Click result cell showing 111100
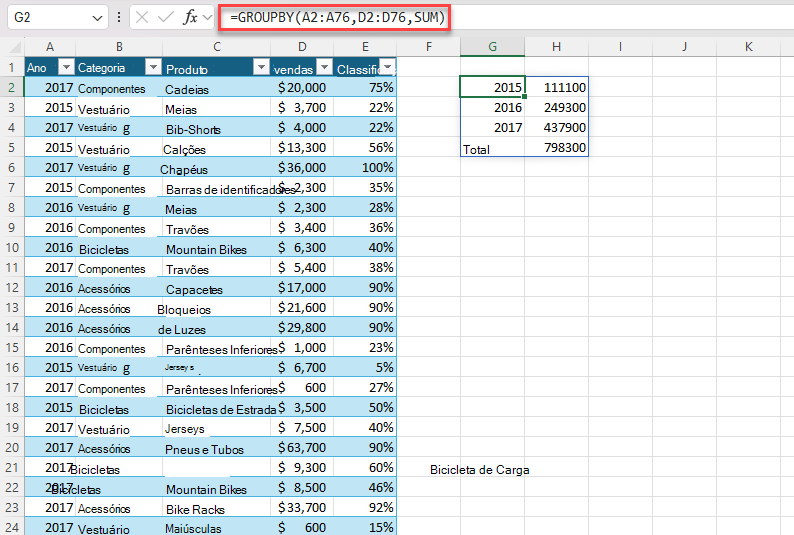The height and width of the screenshot is (535, 794). coord(557,87)
